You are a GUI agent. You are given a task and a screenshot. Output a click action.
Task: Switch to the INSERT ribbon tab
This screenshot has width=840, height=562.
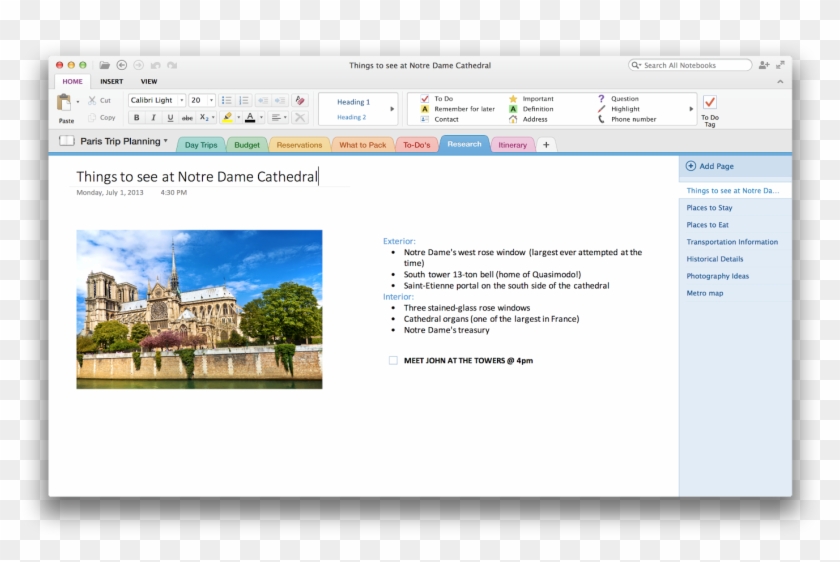pyautogui.click(x=111, y=81)
